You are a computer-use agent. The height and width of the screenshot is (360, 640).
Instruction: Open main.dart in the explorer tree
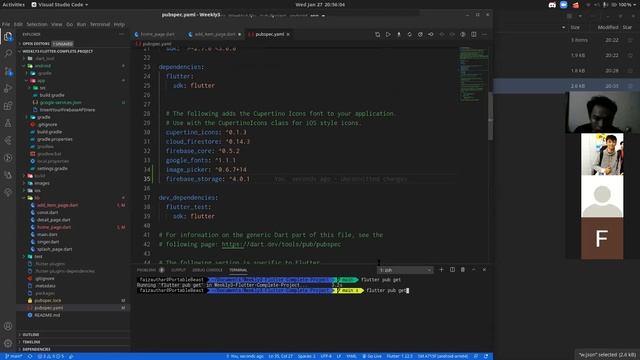coord(47,234)
